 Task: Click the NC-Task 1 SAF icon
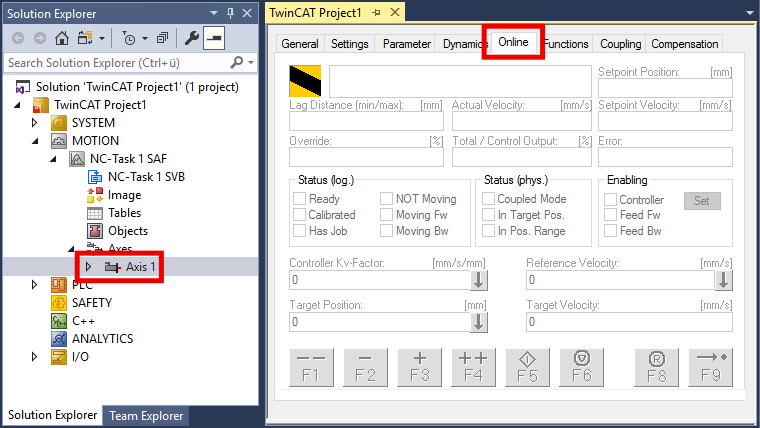tap(77, 159)
